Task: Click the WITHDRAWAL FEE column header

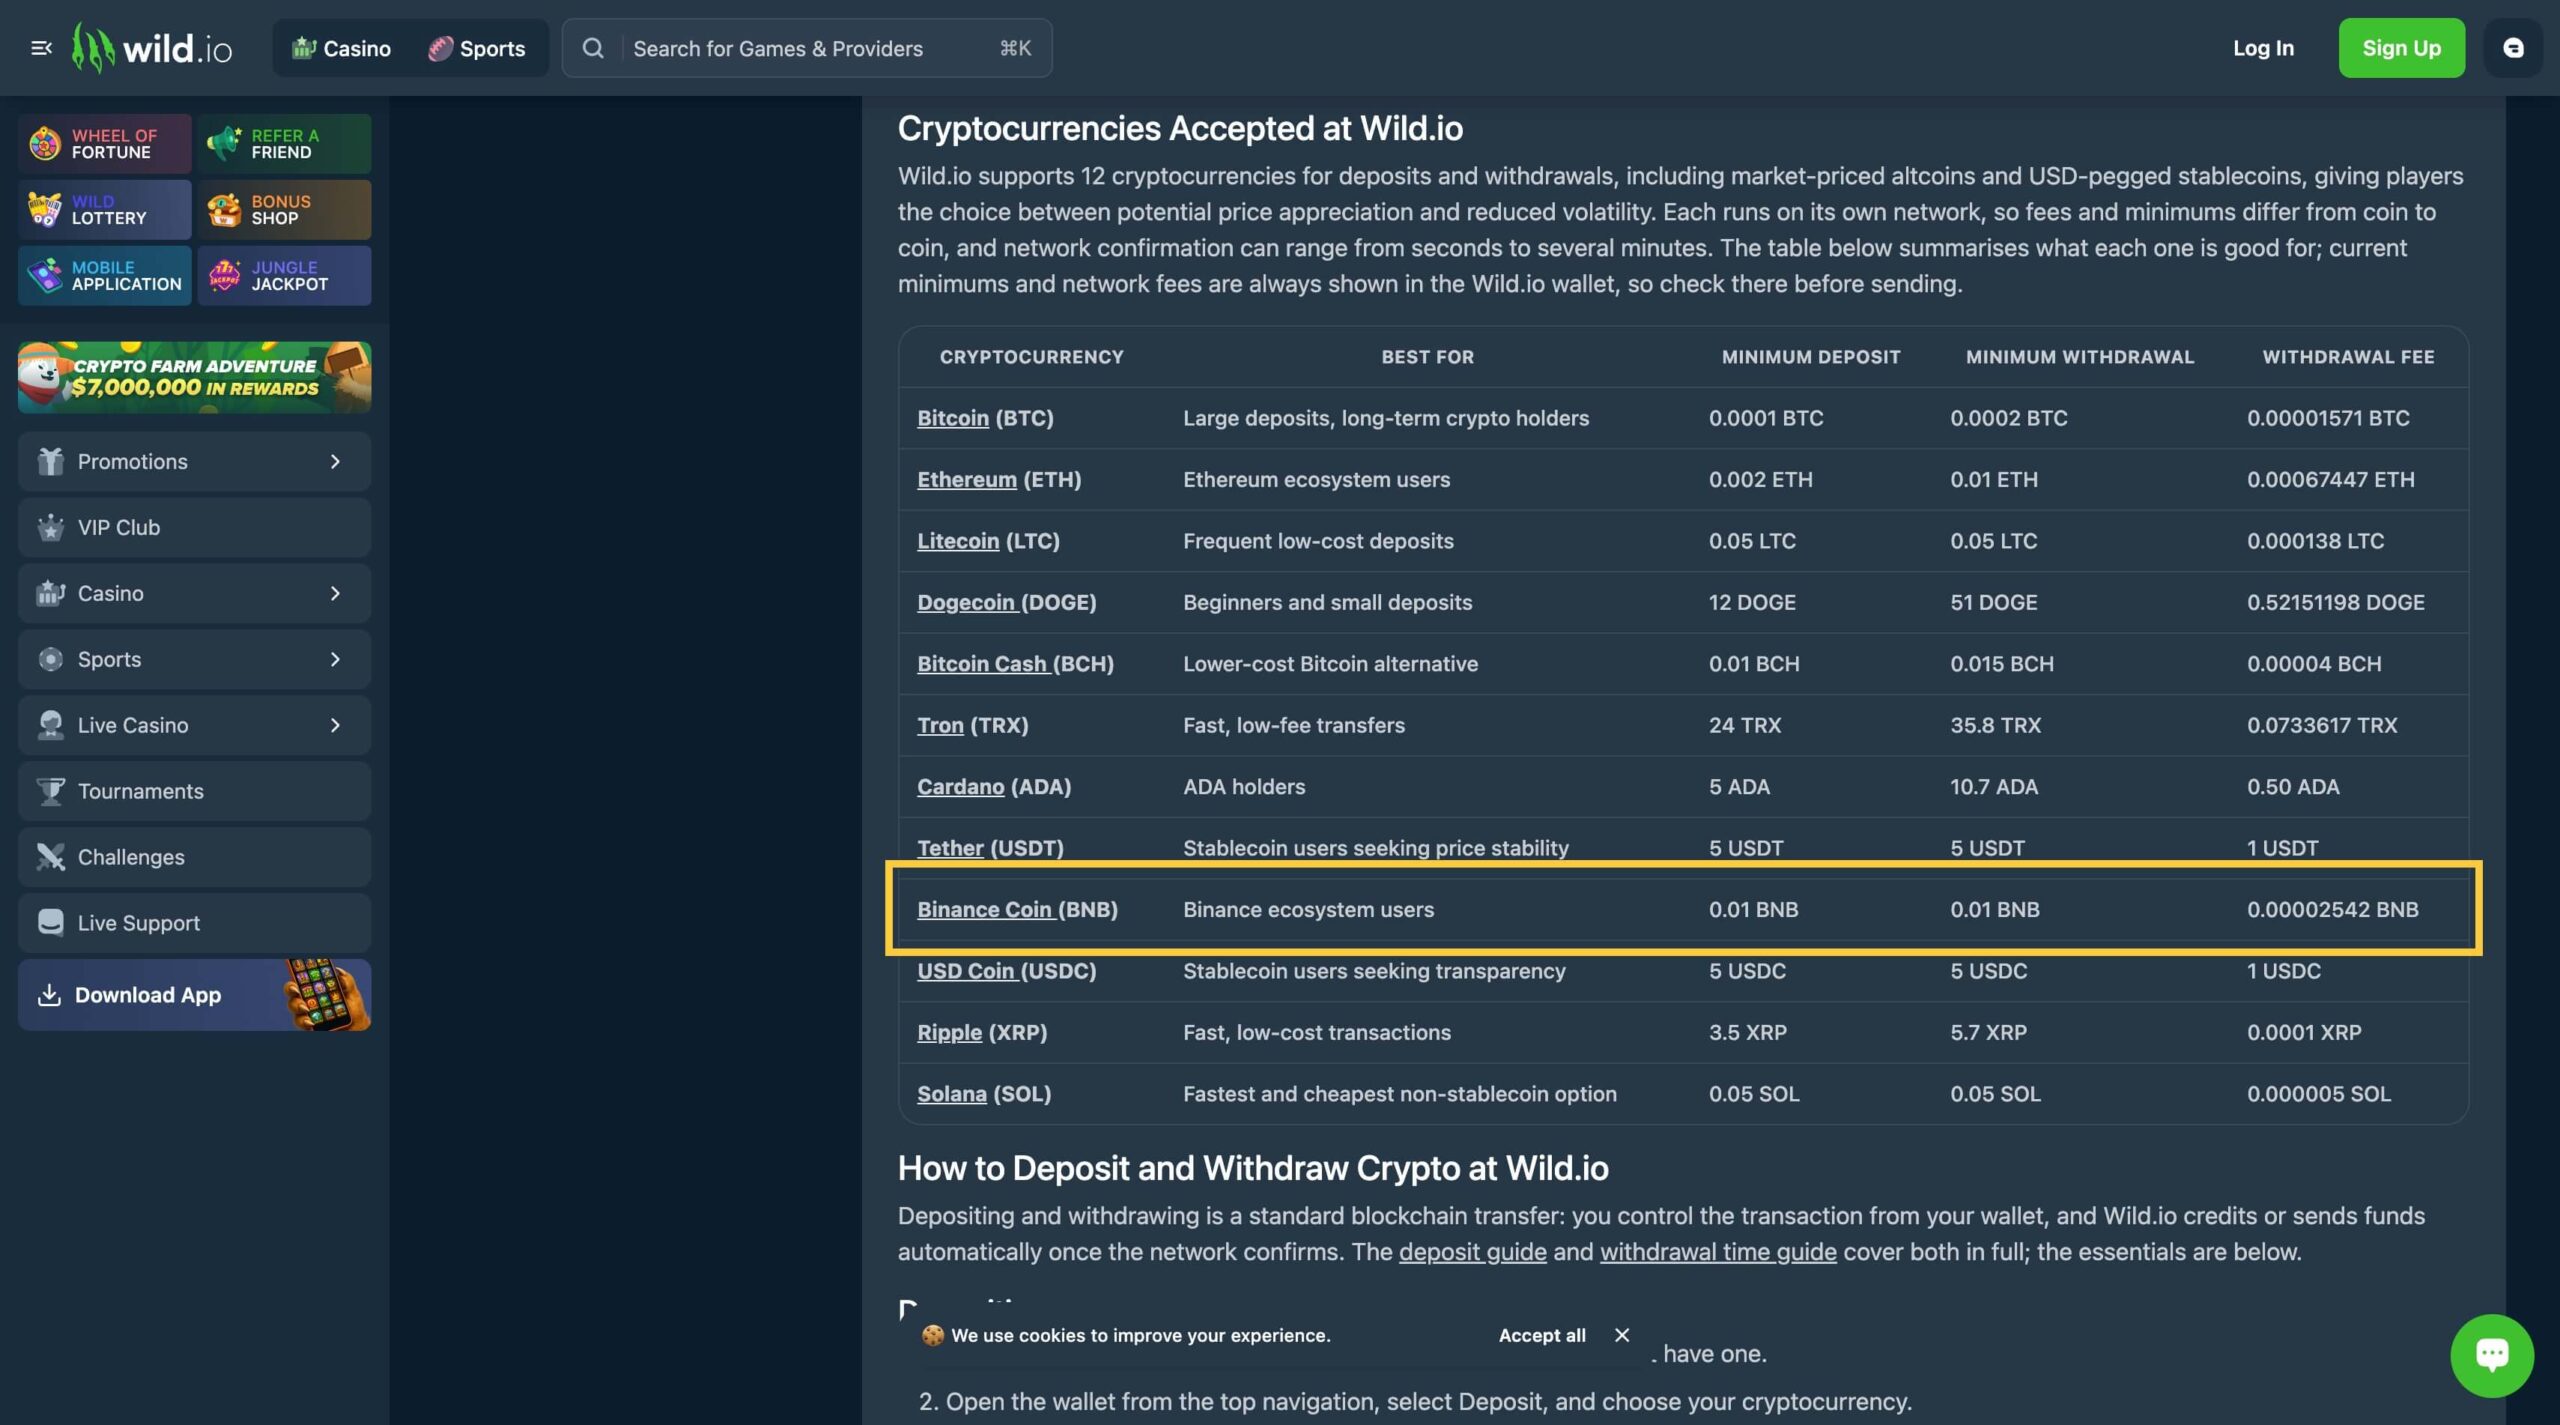Action: coord(2348,357)
